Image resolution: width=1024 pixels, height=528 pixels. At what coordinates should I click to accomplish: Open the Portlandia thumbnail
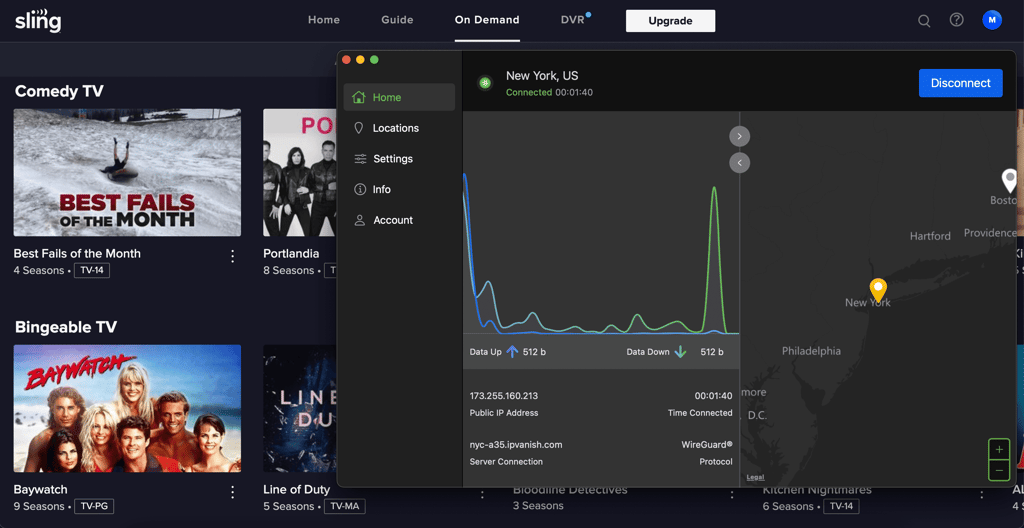pyautogui.click(x=300, y=173)
